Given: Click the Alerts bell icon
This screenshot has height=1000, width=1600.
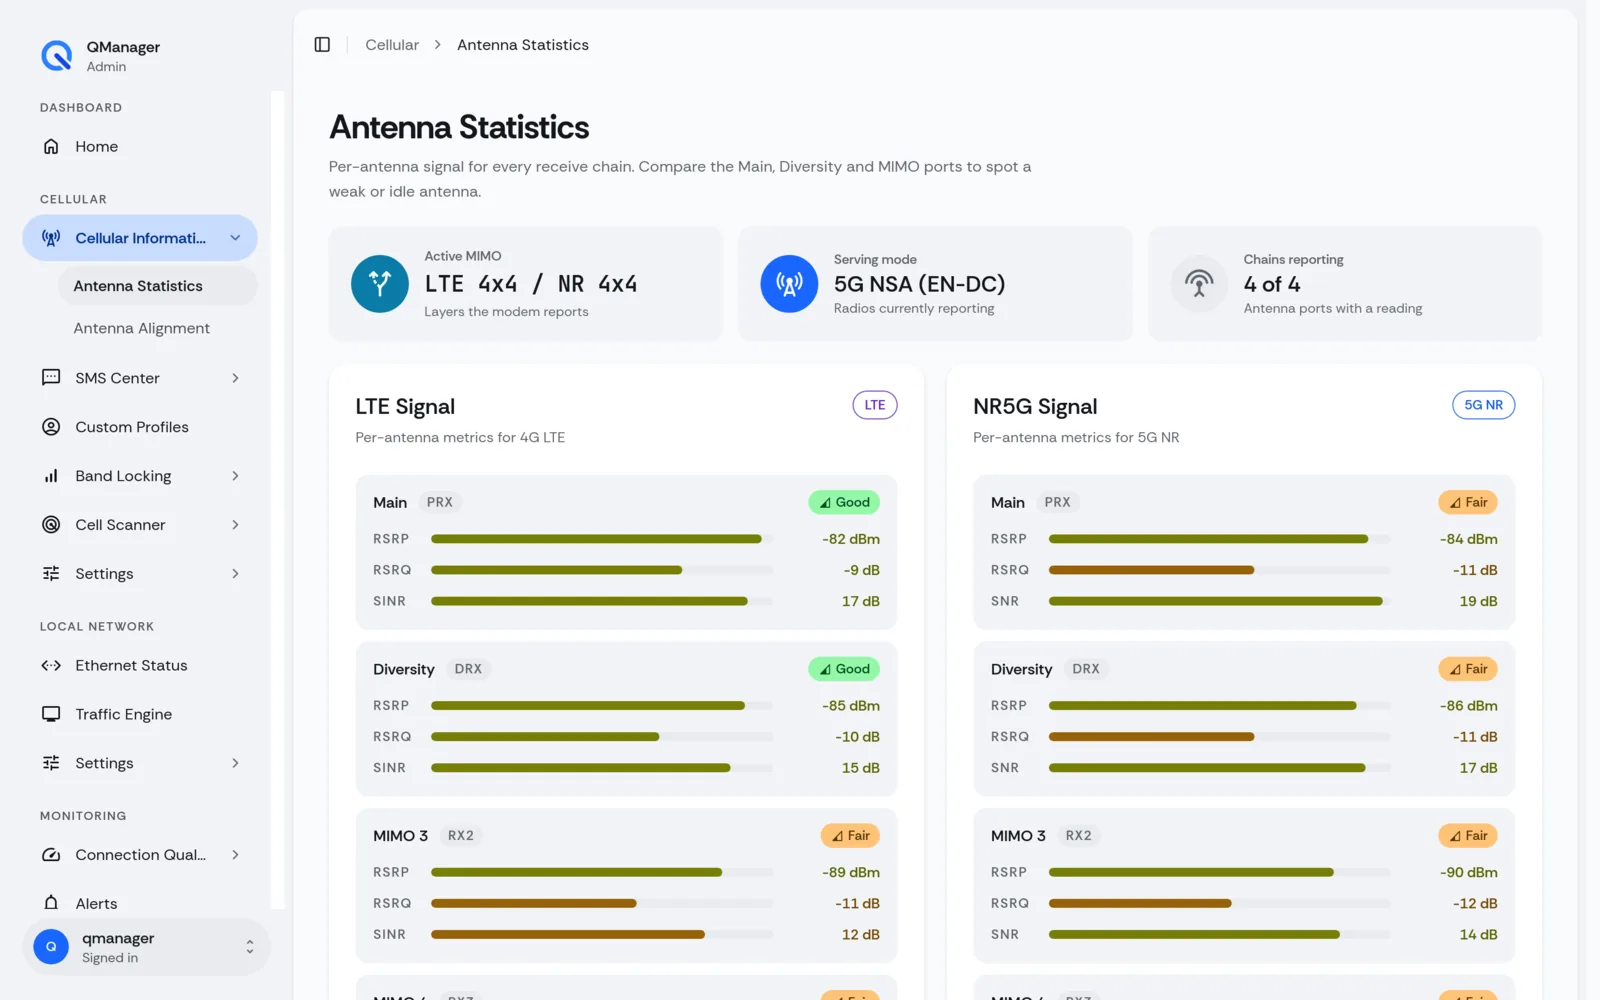Looking at the screenshot, I should click(51, 903).
